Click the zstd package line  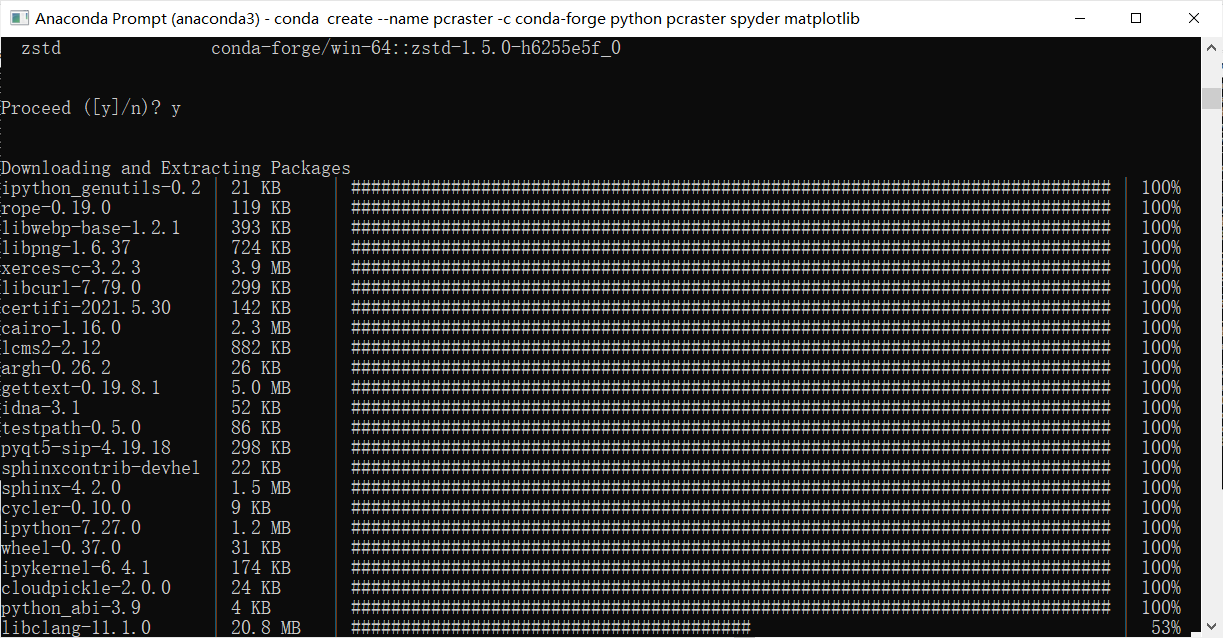pyautogui.click(x=321, y=48)
